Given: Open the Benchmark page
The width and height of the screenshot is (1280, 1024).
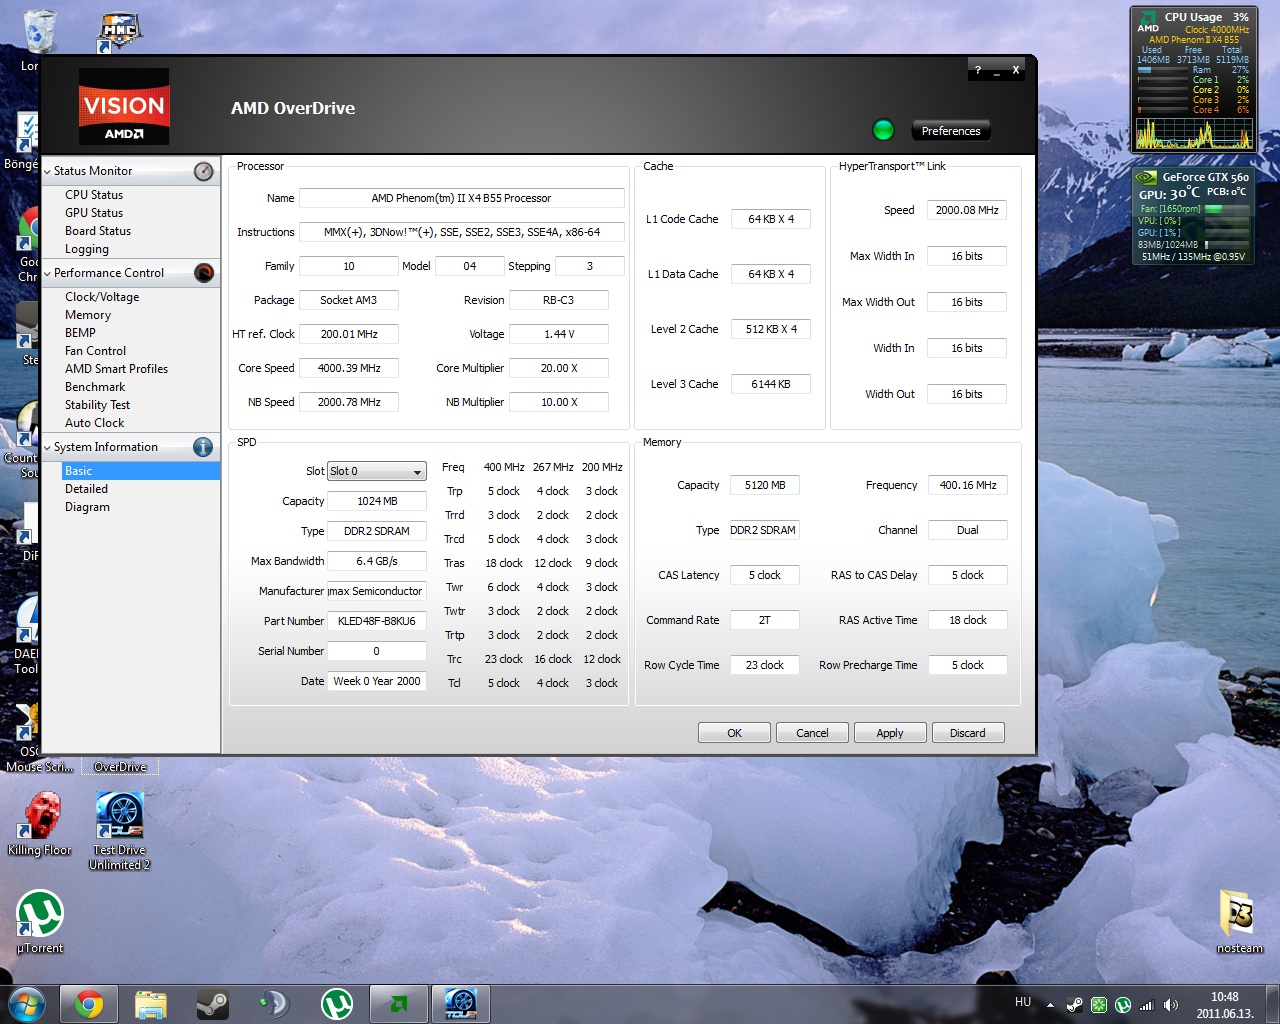Looking at the screenshot, I should 95,387.
